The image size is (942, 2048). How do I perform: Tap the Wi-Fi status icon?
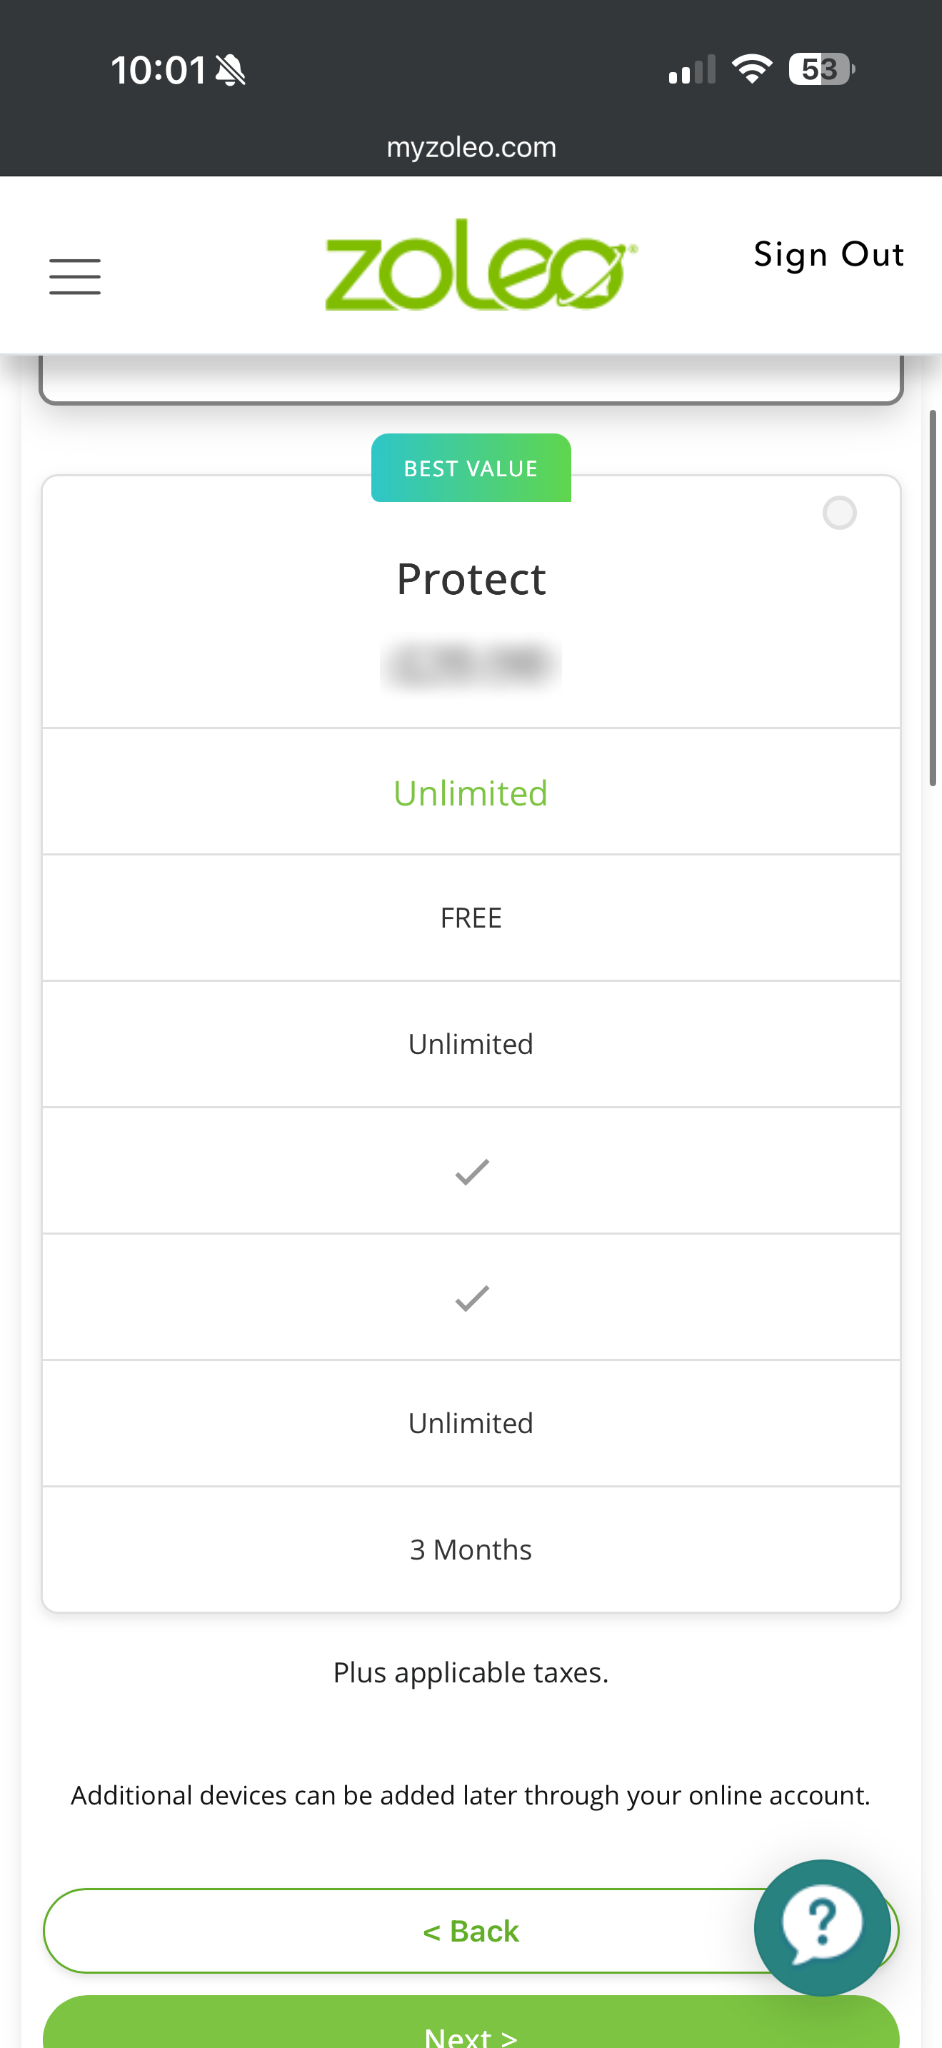(x=752, y=69)
